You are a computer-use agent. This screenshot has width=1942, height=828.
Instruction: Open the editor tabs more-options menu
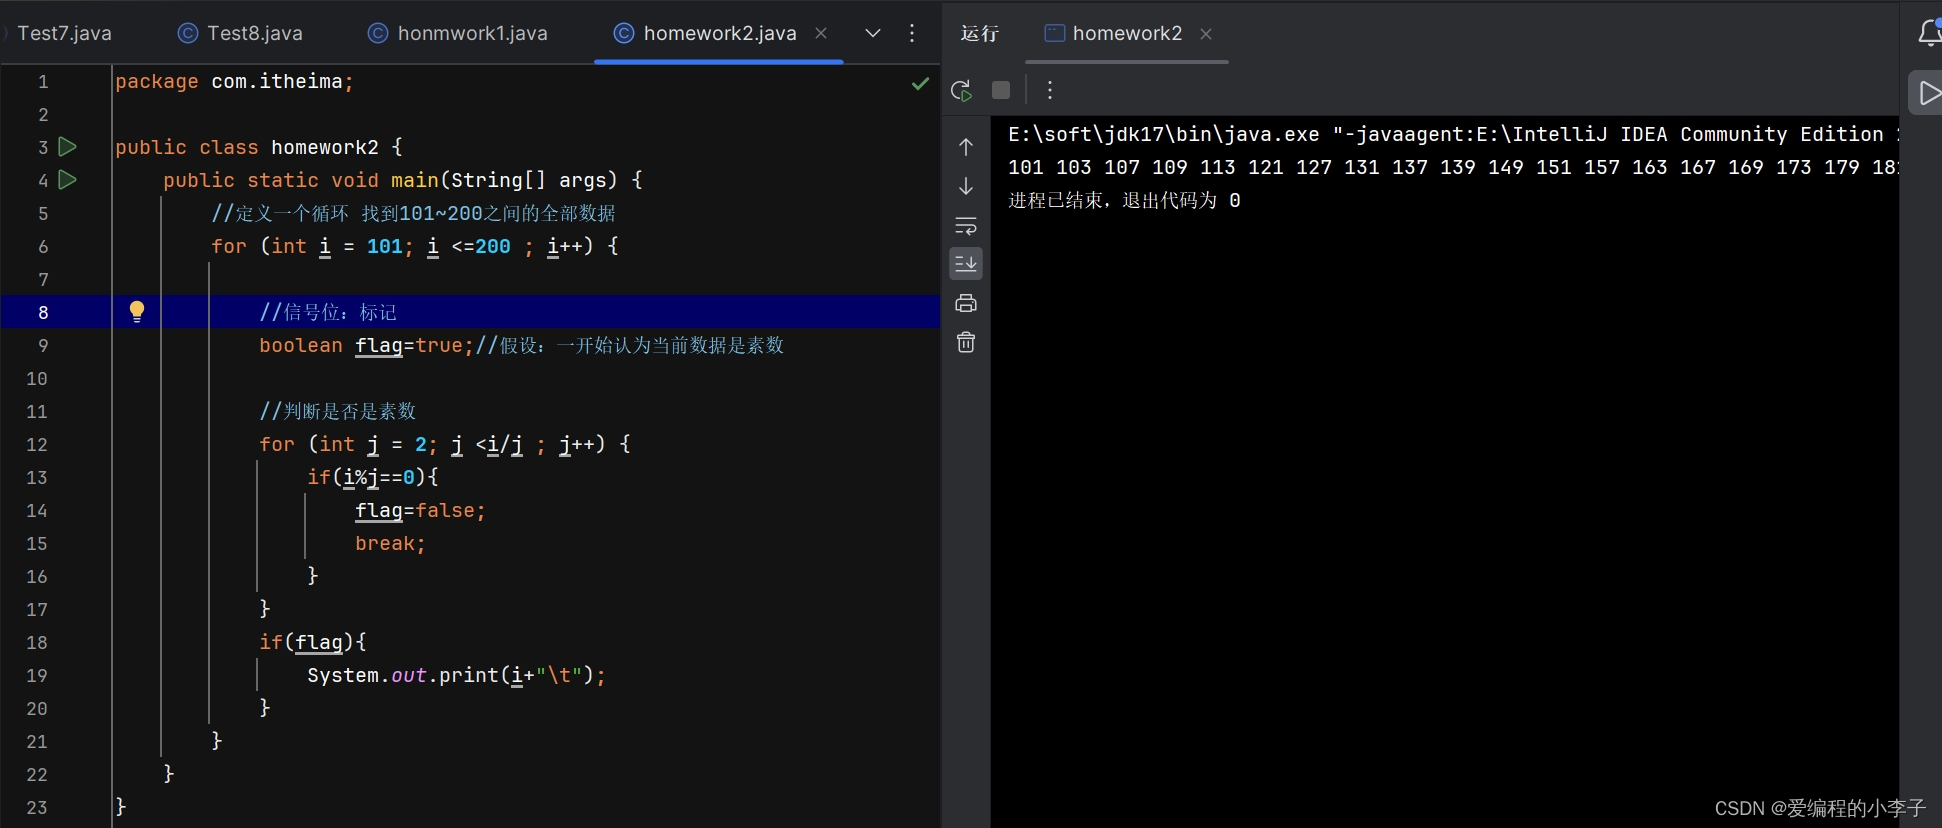click(x=912, y=33)
